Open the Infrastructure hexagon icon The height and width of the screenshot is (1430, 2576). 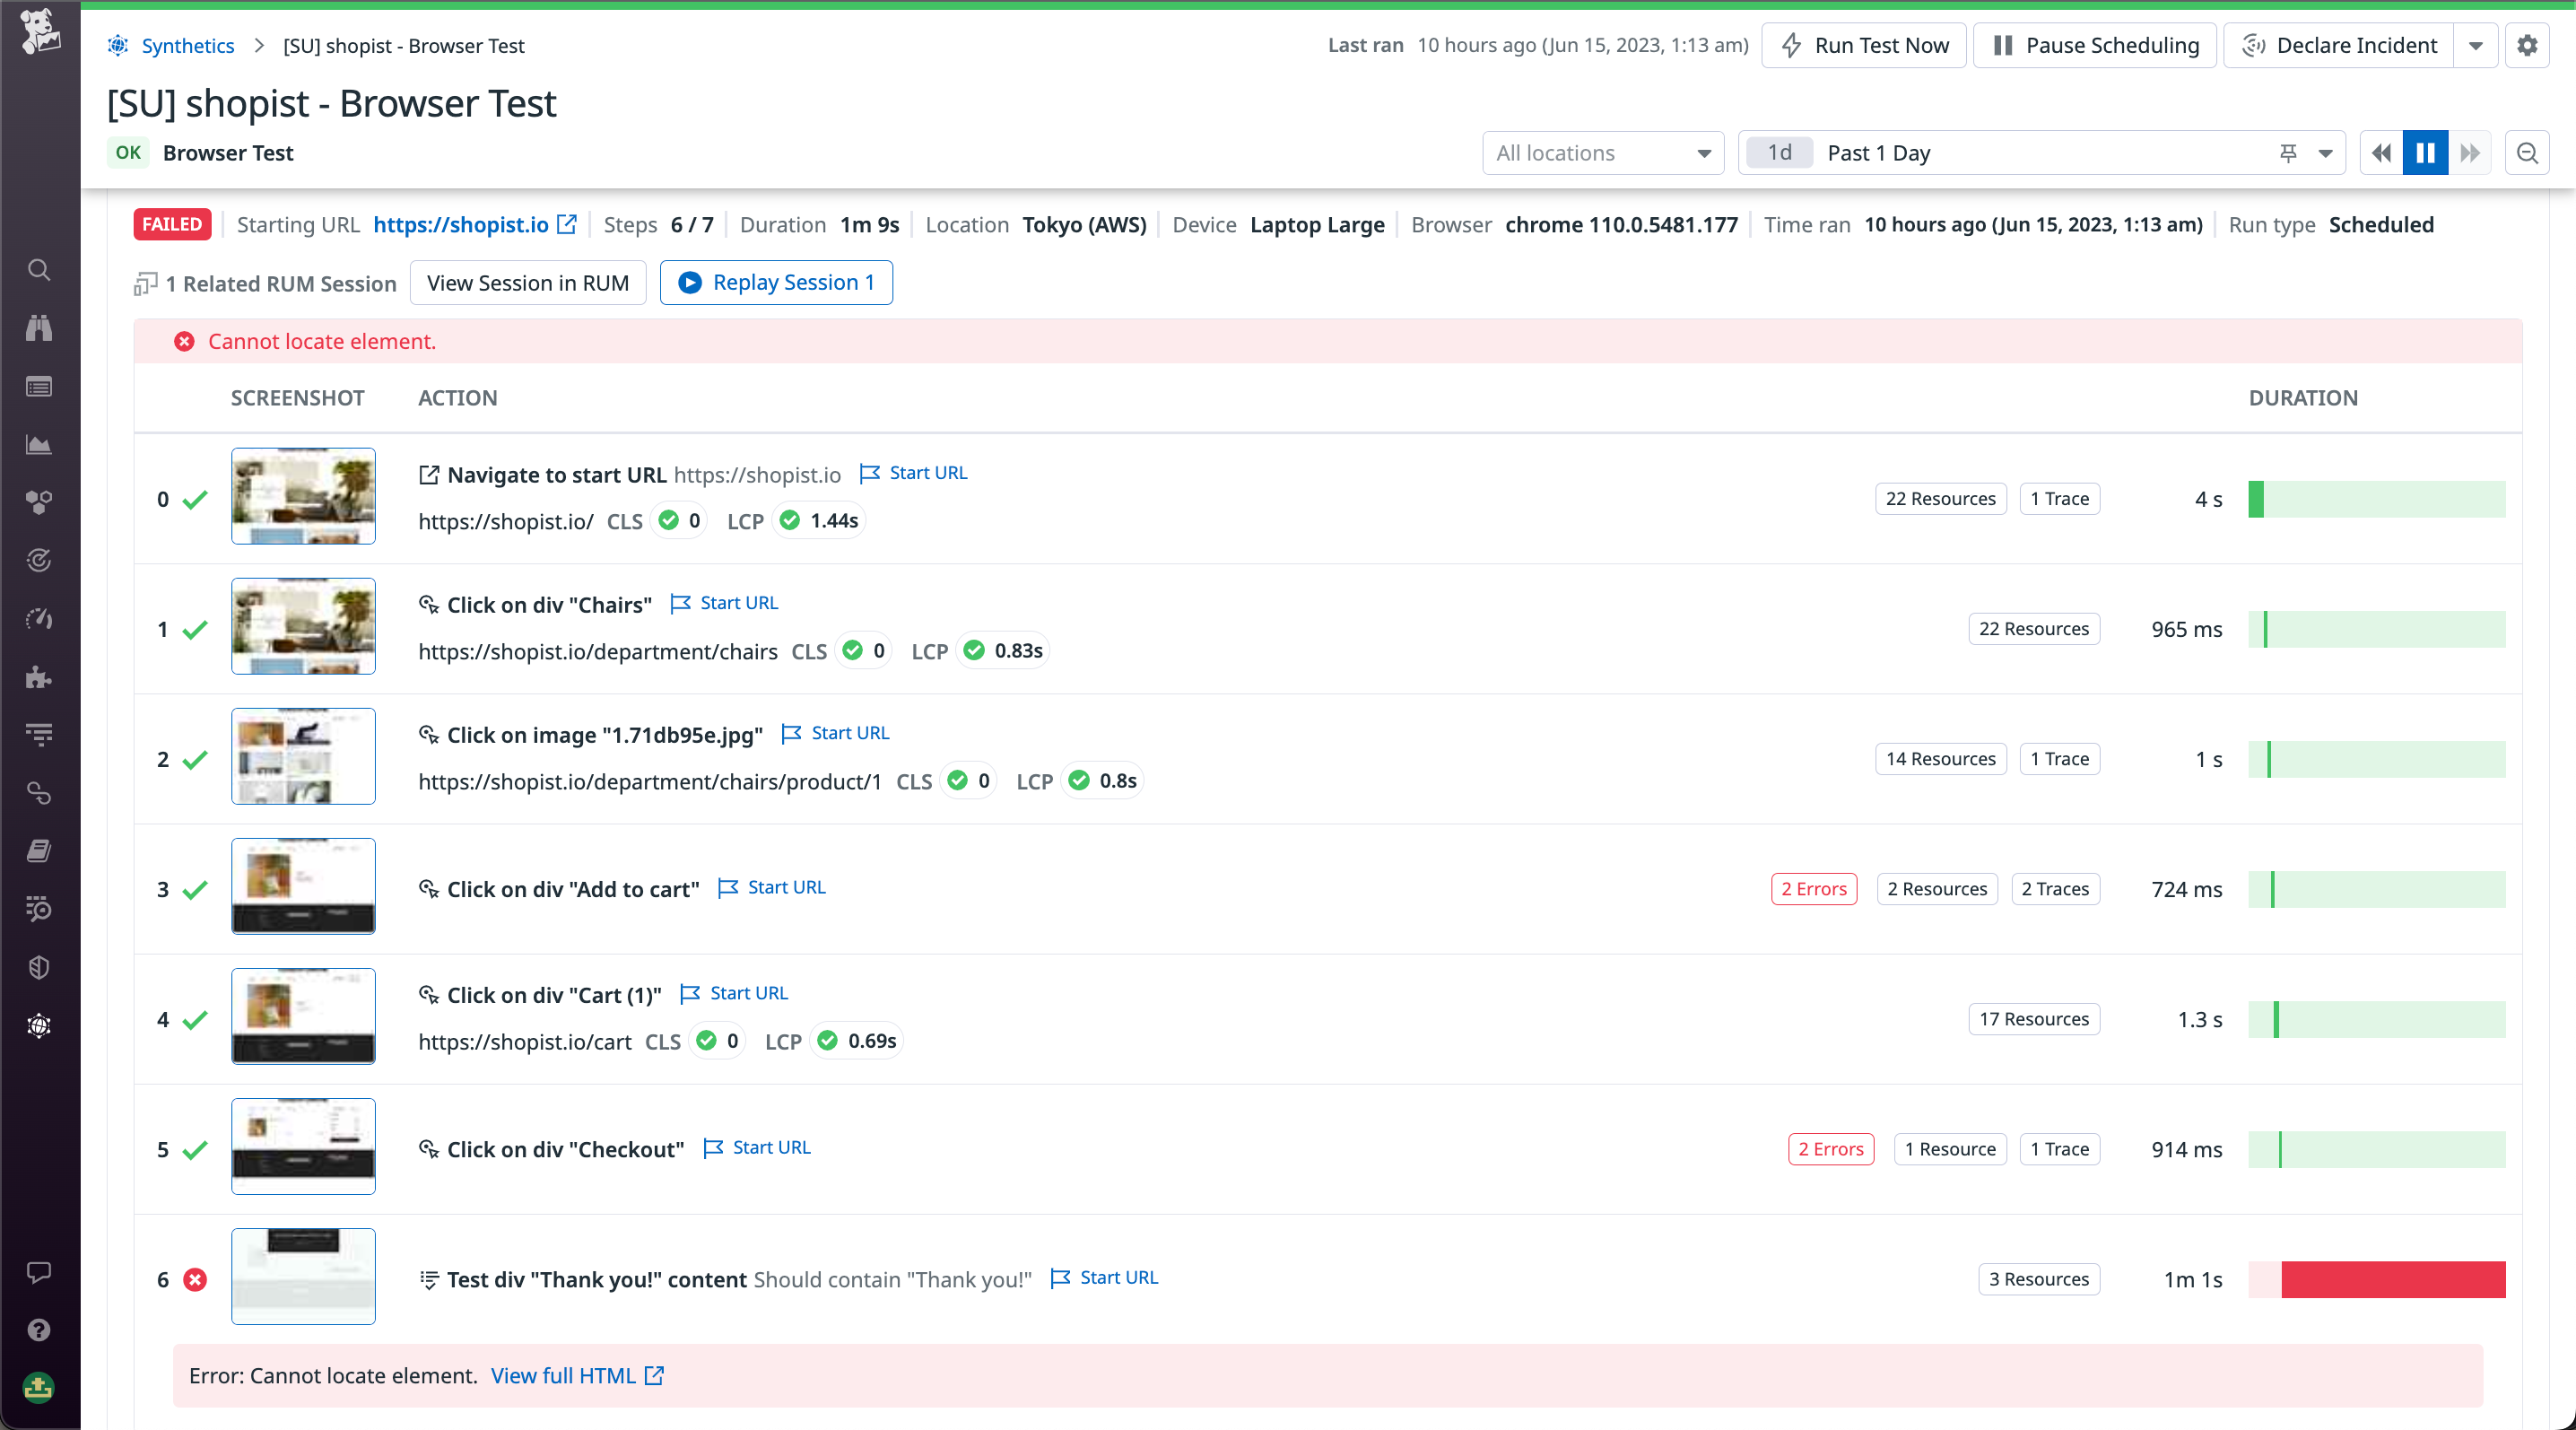pos(38,502)
